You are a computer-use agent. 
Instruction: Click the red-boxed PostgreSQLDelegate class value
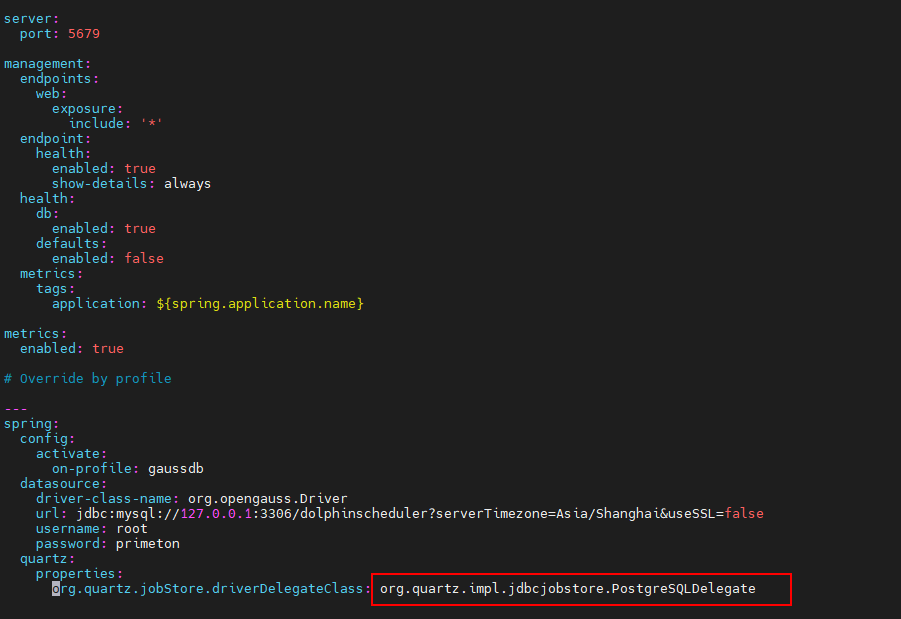click(x=567, y=589)
